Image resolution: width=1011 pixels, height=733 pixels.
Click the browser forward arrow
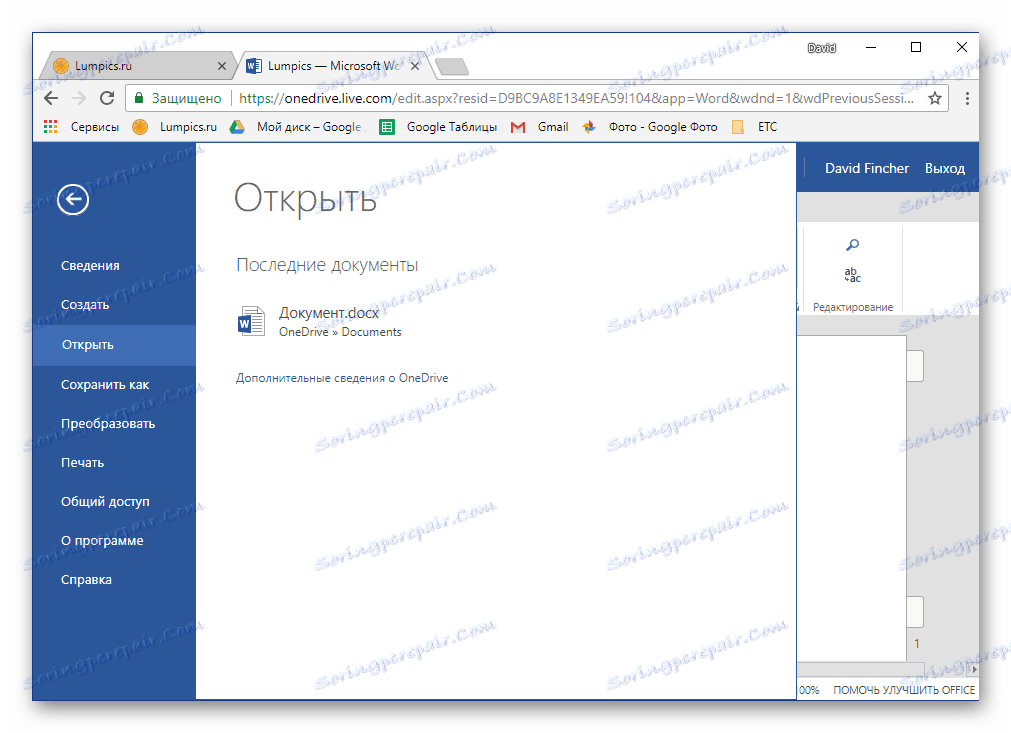tap(79, 98)
